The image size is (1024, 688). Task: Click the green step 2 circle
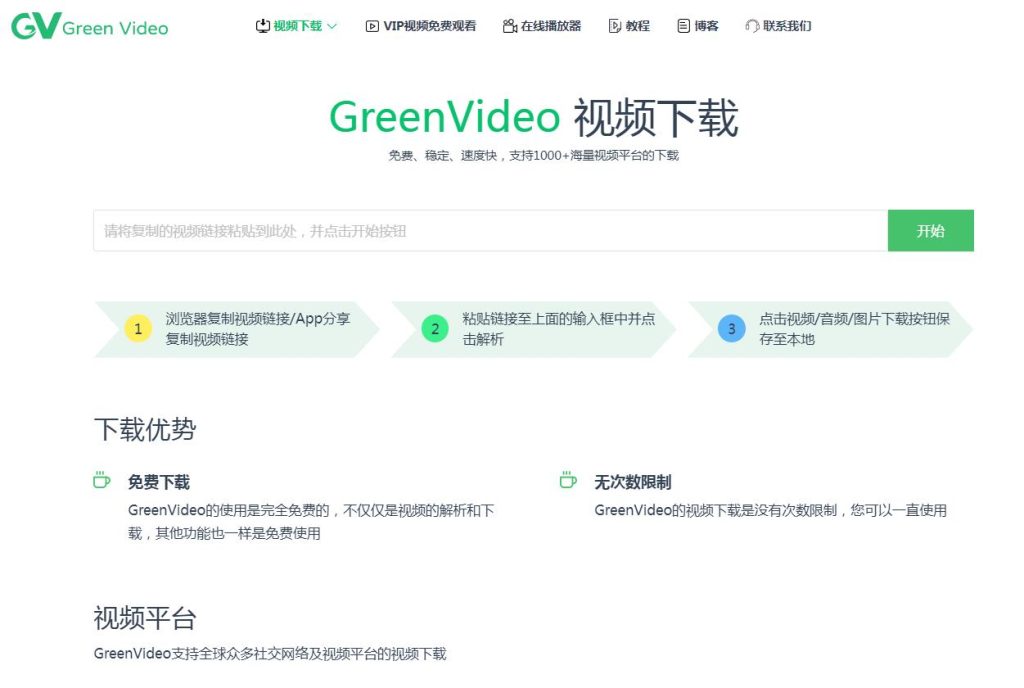[x=435, y=328]
